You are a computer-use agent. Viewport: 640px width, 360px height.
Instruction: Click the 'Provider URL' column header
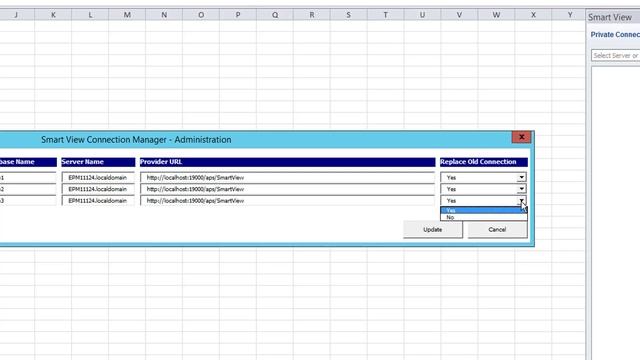click(287, 162)
